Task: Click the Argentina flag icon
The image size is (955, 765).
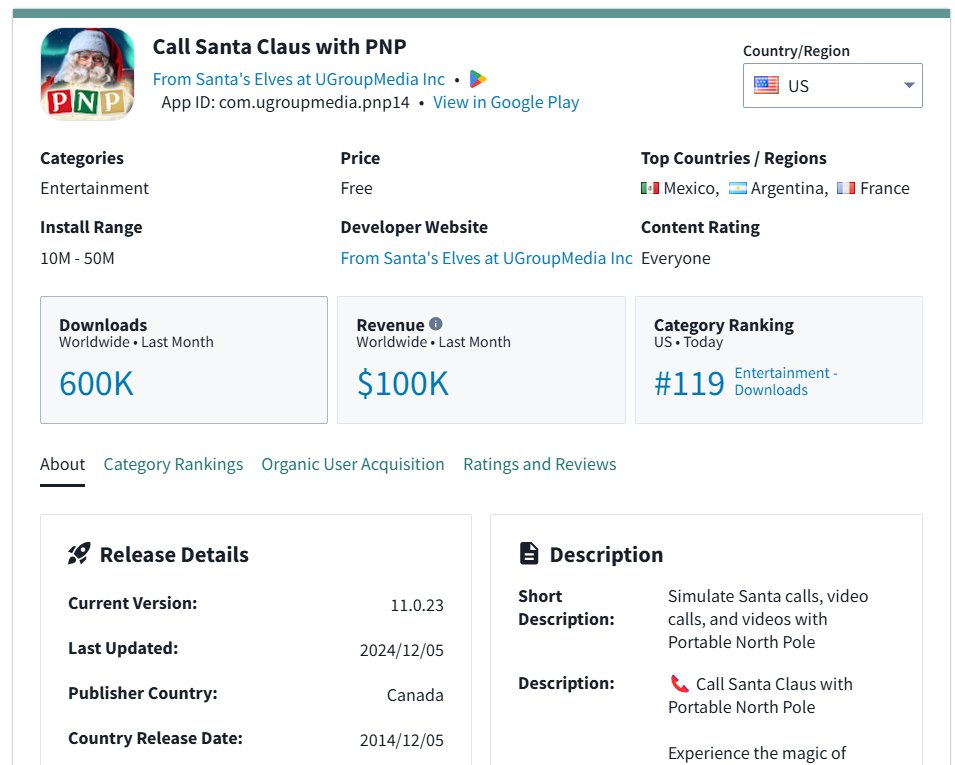Action: (738, 188)
